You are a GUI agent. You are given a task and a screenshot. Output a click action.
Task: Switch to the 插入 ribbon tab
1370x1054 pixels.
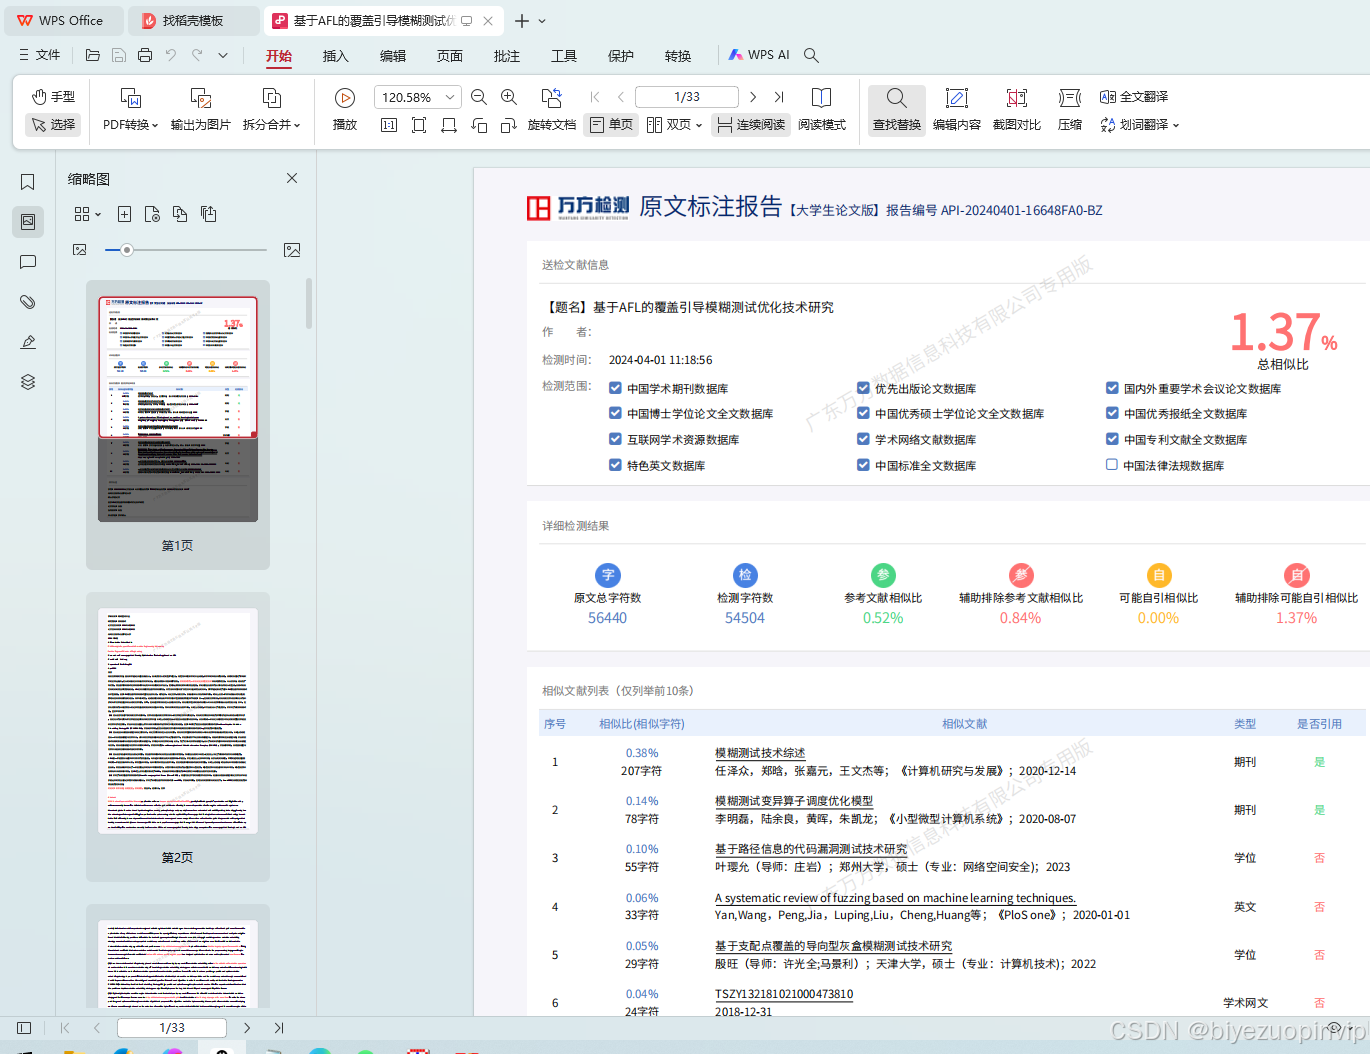click(x=335, y=56)
